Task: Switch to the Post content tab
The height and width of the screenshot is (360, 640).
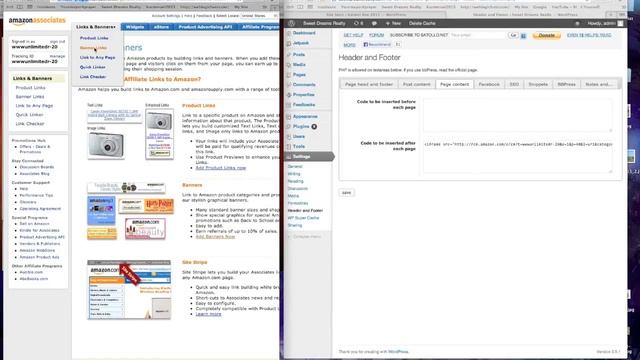Action: 416,84
